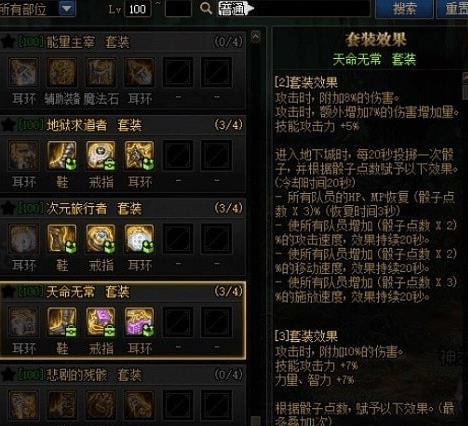
Task: Click the Lv 100 level input field
Action: coord(138,9)
